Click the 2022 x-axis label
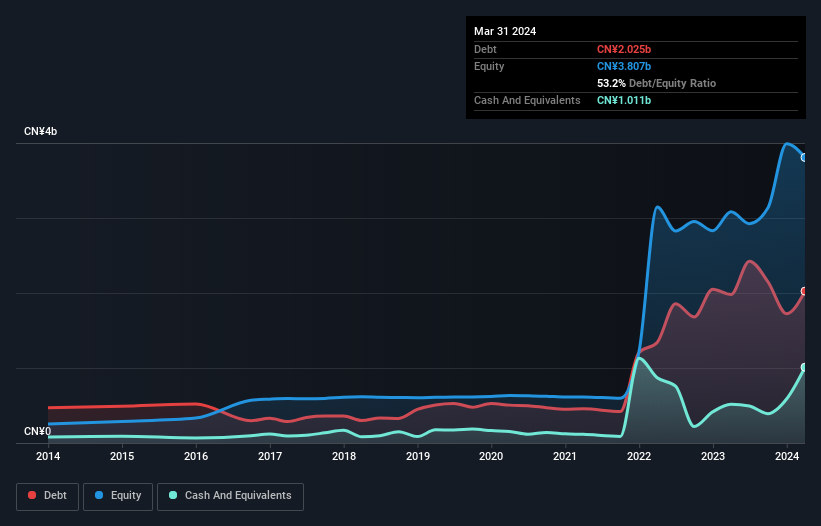821x526 pixels. (639, 456)
